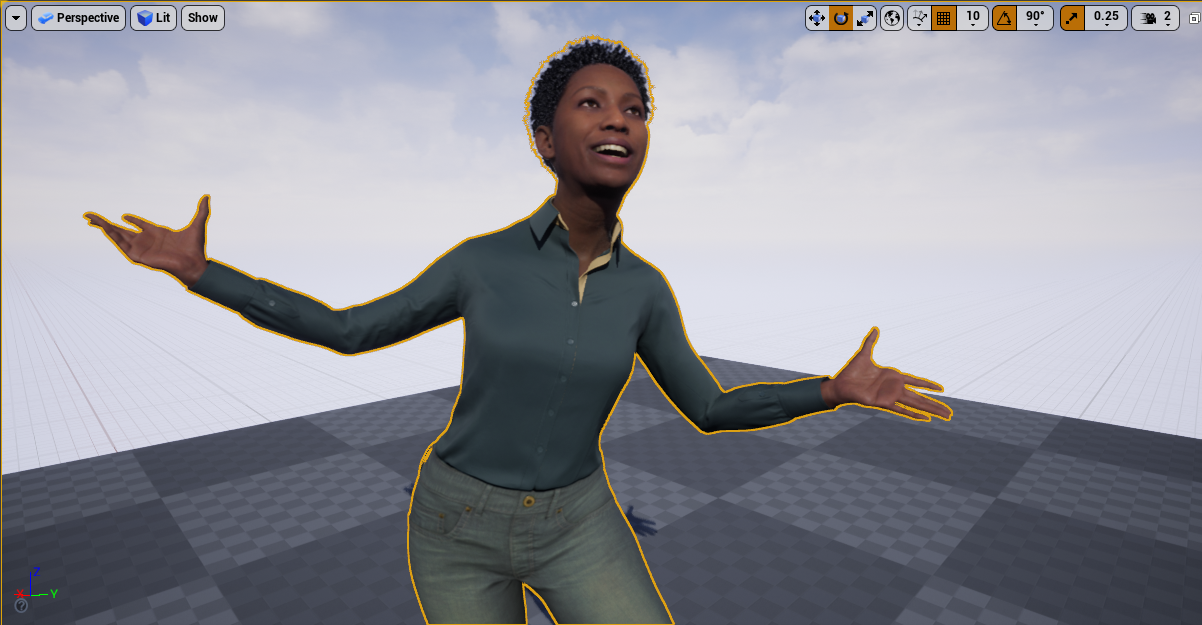
Task: Open surface snapping options
Action: 917,17
